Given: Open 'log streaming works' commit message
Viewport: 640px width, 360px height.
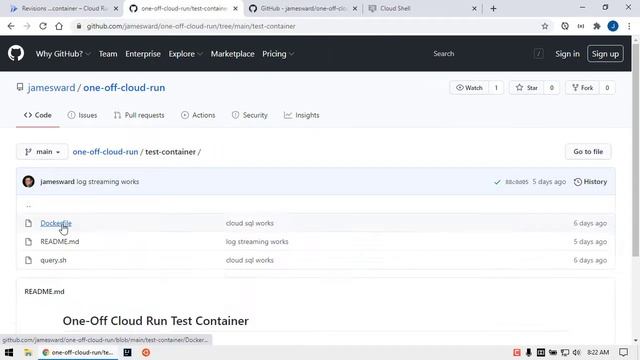Looking at the screenshot, I should click(x=108, y=182).
